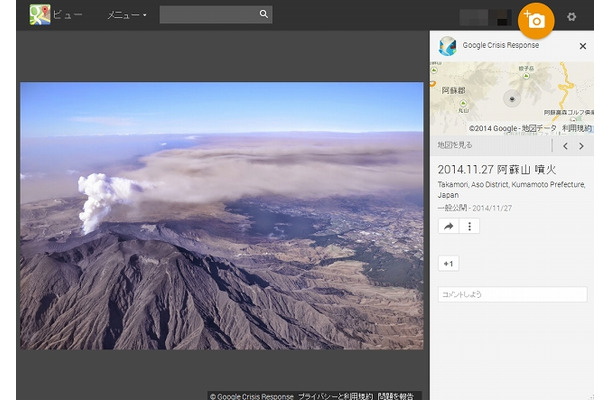Click the Google Crisis Response author name
Screen dimensions: 610x400
[x=500, y=46]
